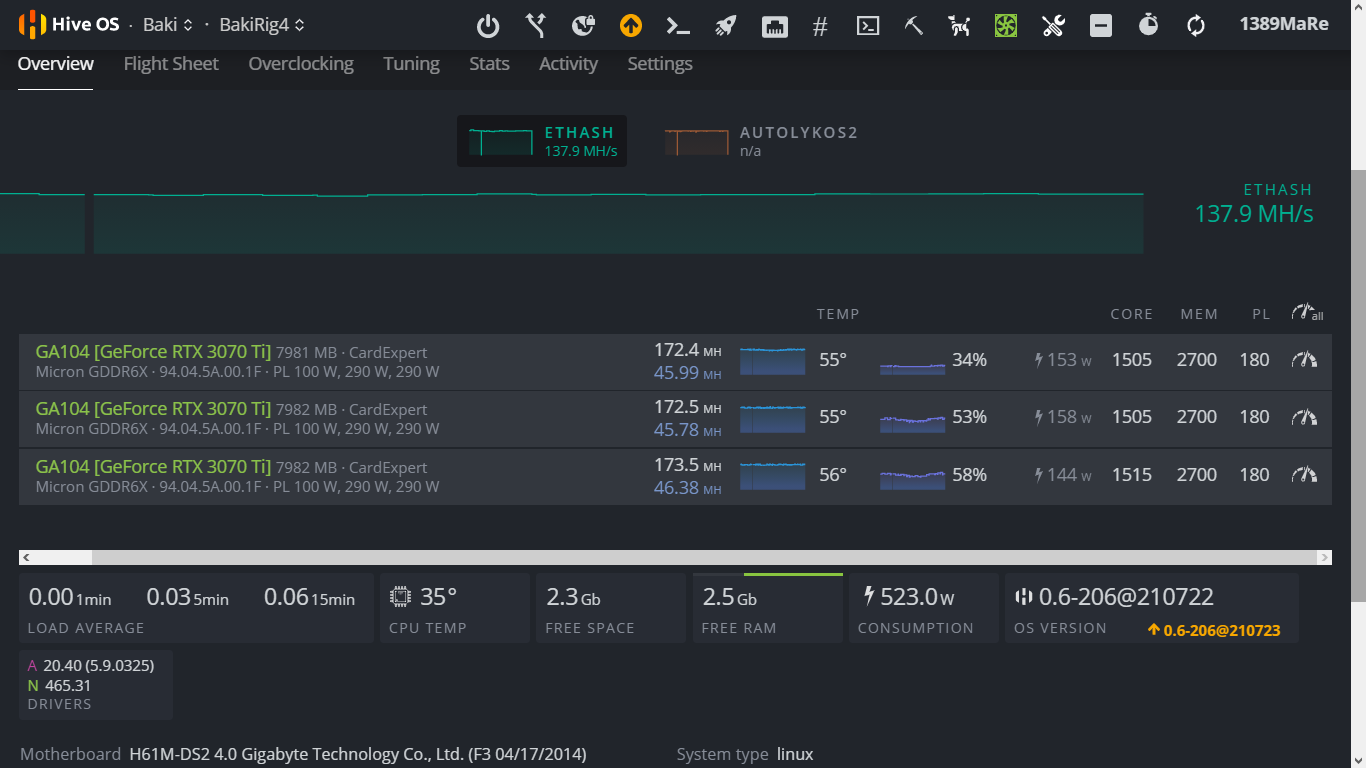Click the network routing arrows icon
The image size is (1366, 768).
point(536,26)
